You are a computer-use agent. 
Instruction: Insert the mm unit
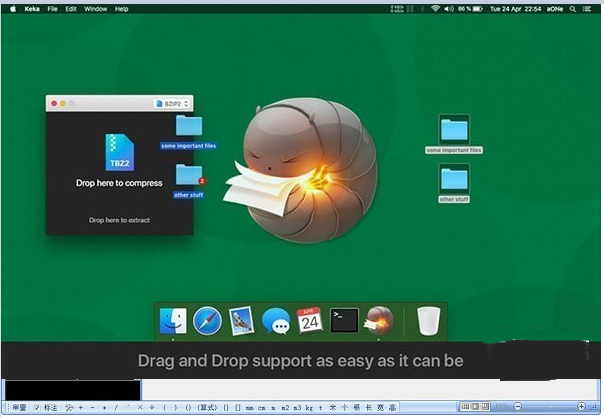click(x=250, y=408)
